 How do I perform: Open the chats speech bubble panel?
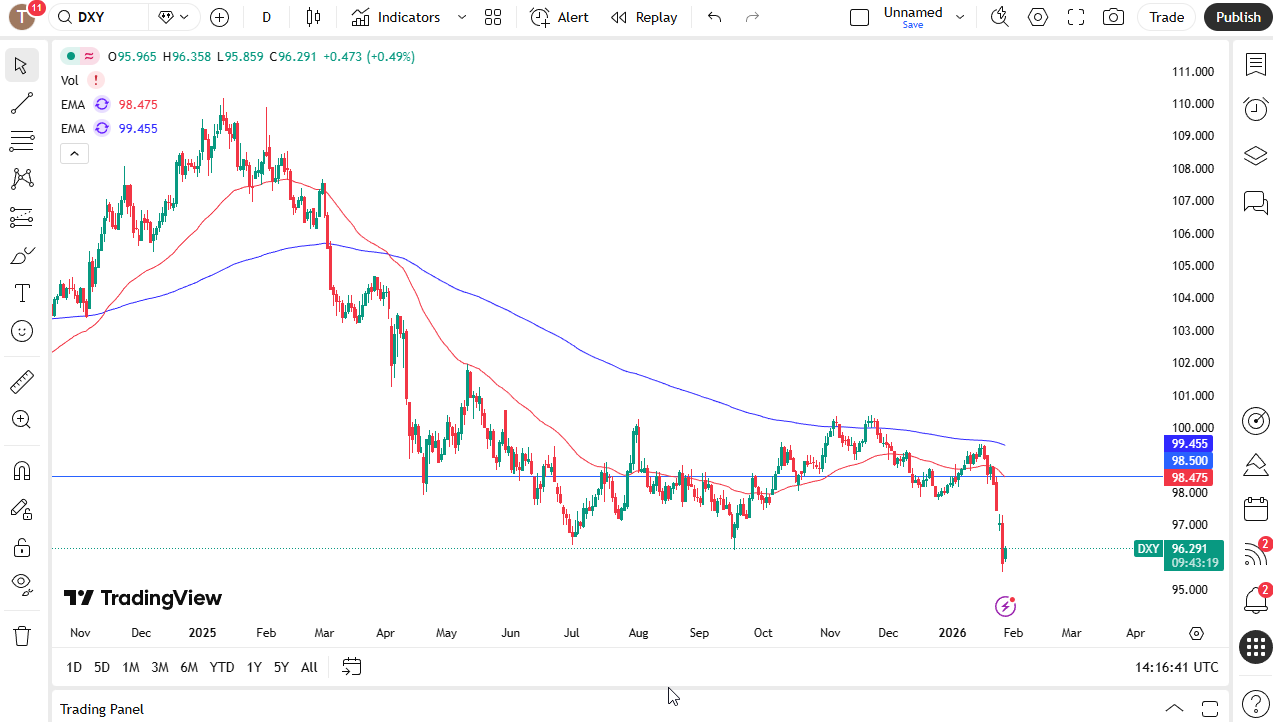click(x=1255, y=203)
